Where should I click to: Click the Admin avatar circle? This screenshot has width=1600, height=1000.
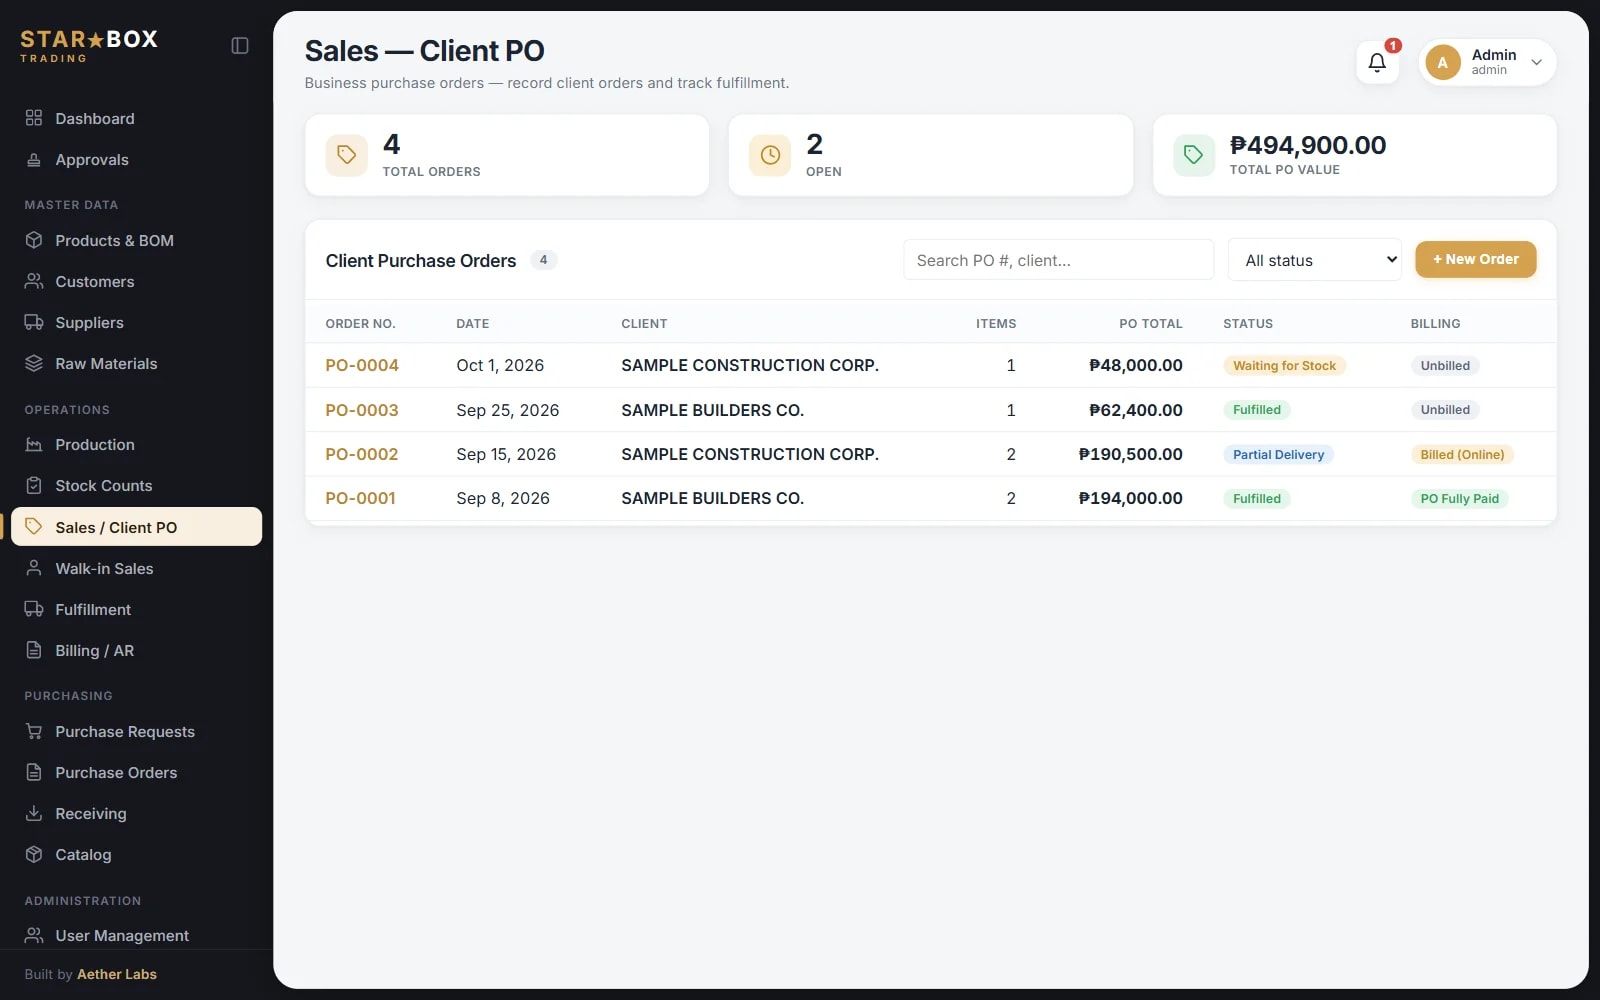[x=1443, y=62]
